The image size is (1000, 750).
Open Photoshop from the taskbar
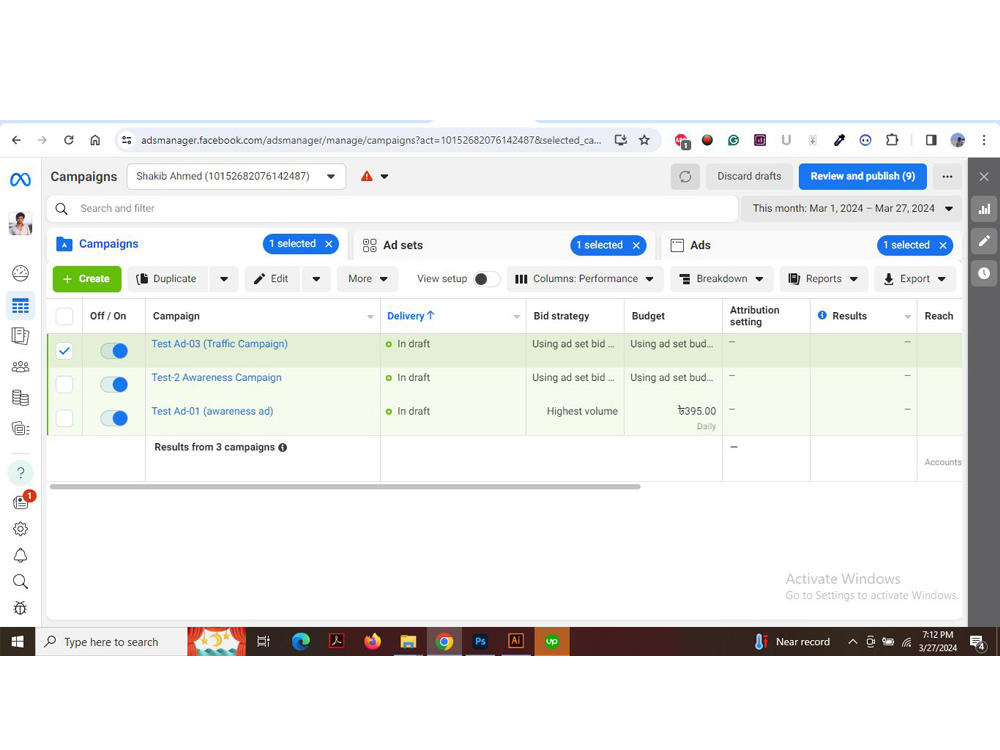(480, 642)
